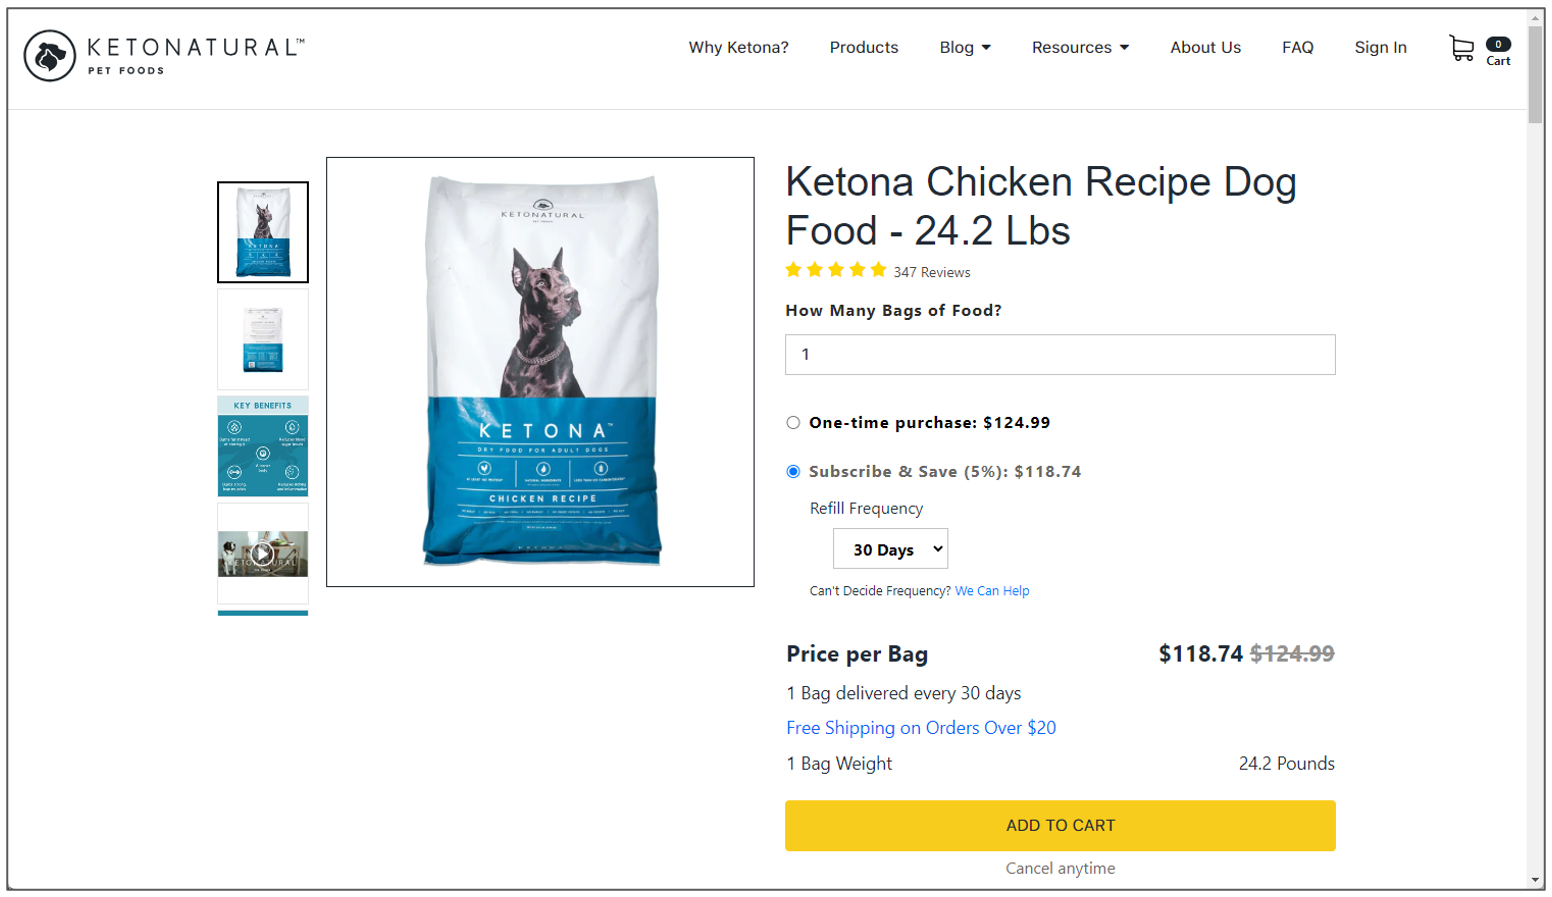Open the Refill Frequency 30 Days dropdown
Viewport: 1552px width, 897px height.
[890, 549]
